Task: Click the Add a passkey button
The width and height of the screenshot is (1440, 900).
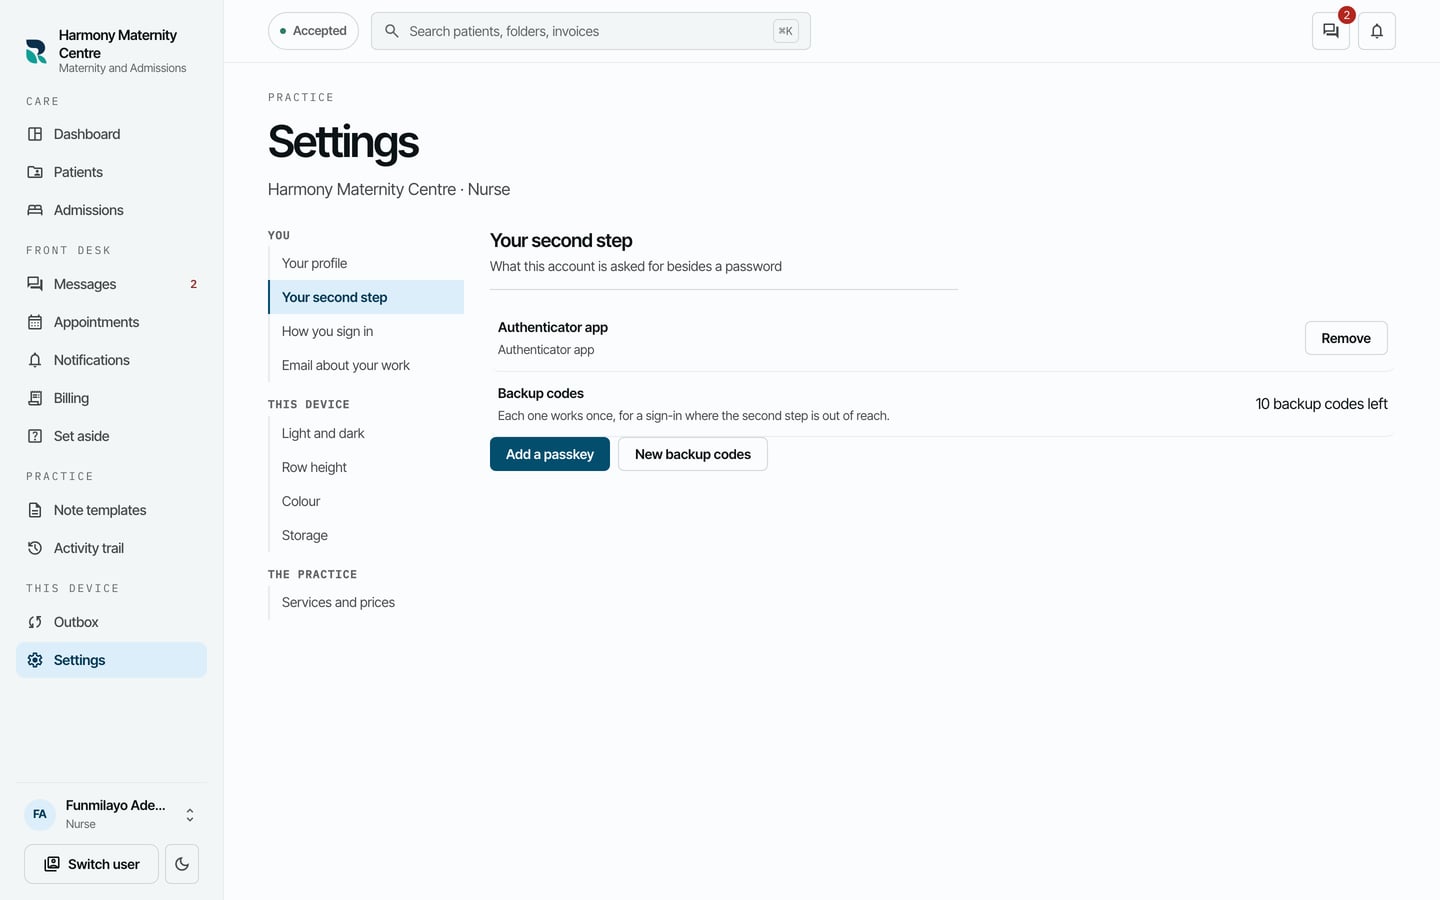Action: (550, 454)
